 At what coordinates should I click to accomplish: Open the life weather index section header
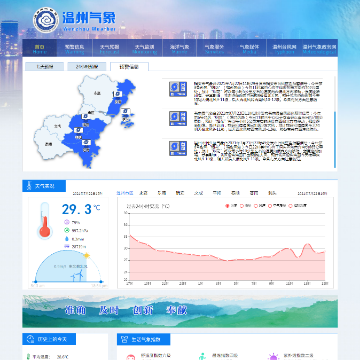tap(144, 339)
